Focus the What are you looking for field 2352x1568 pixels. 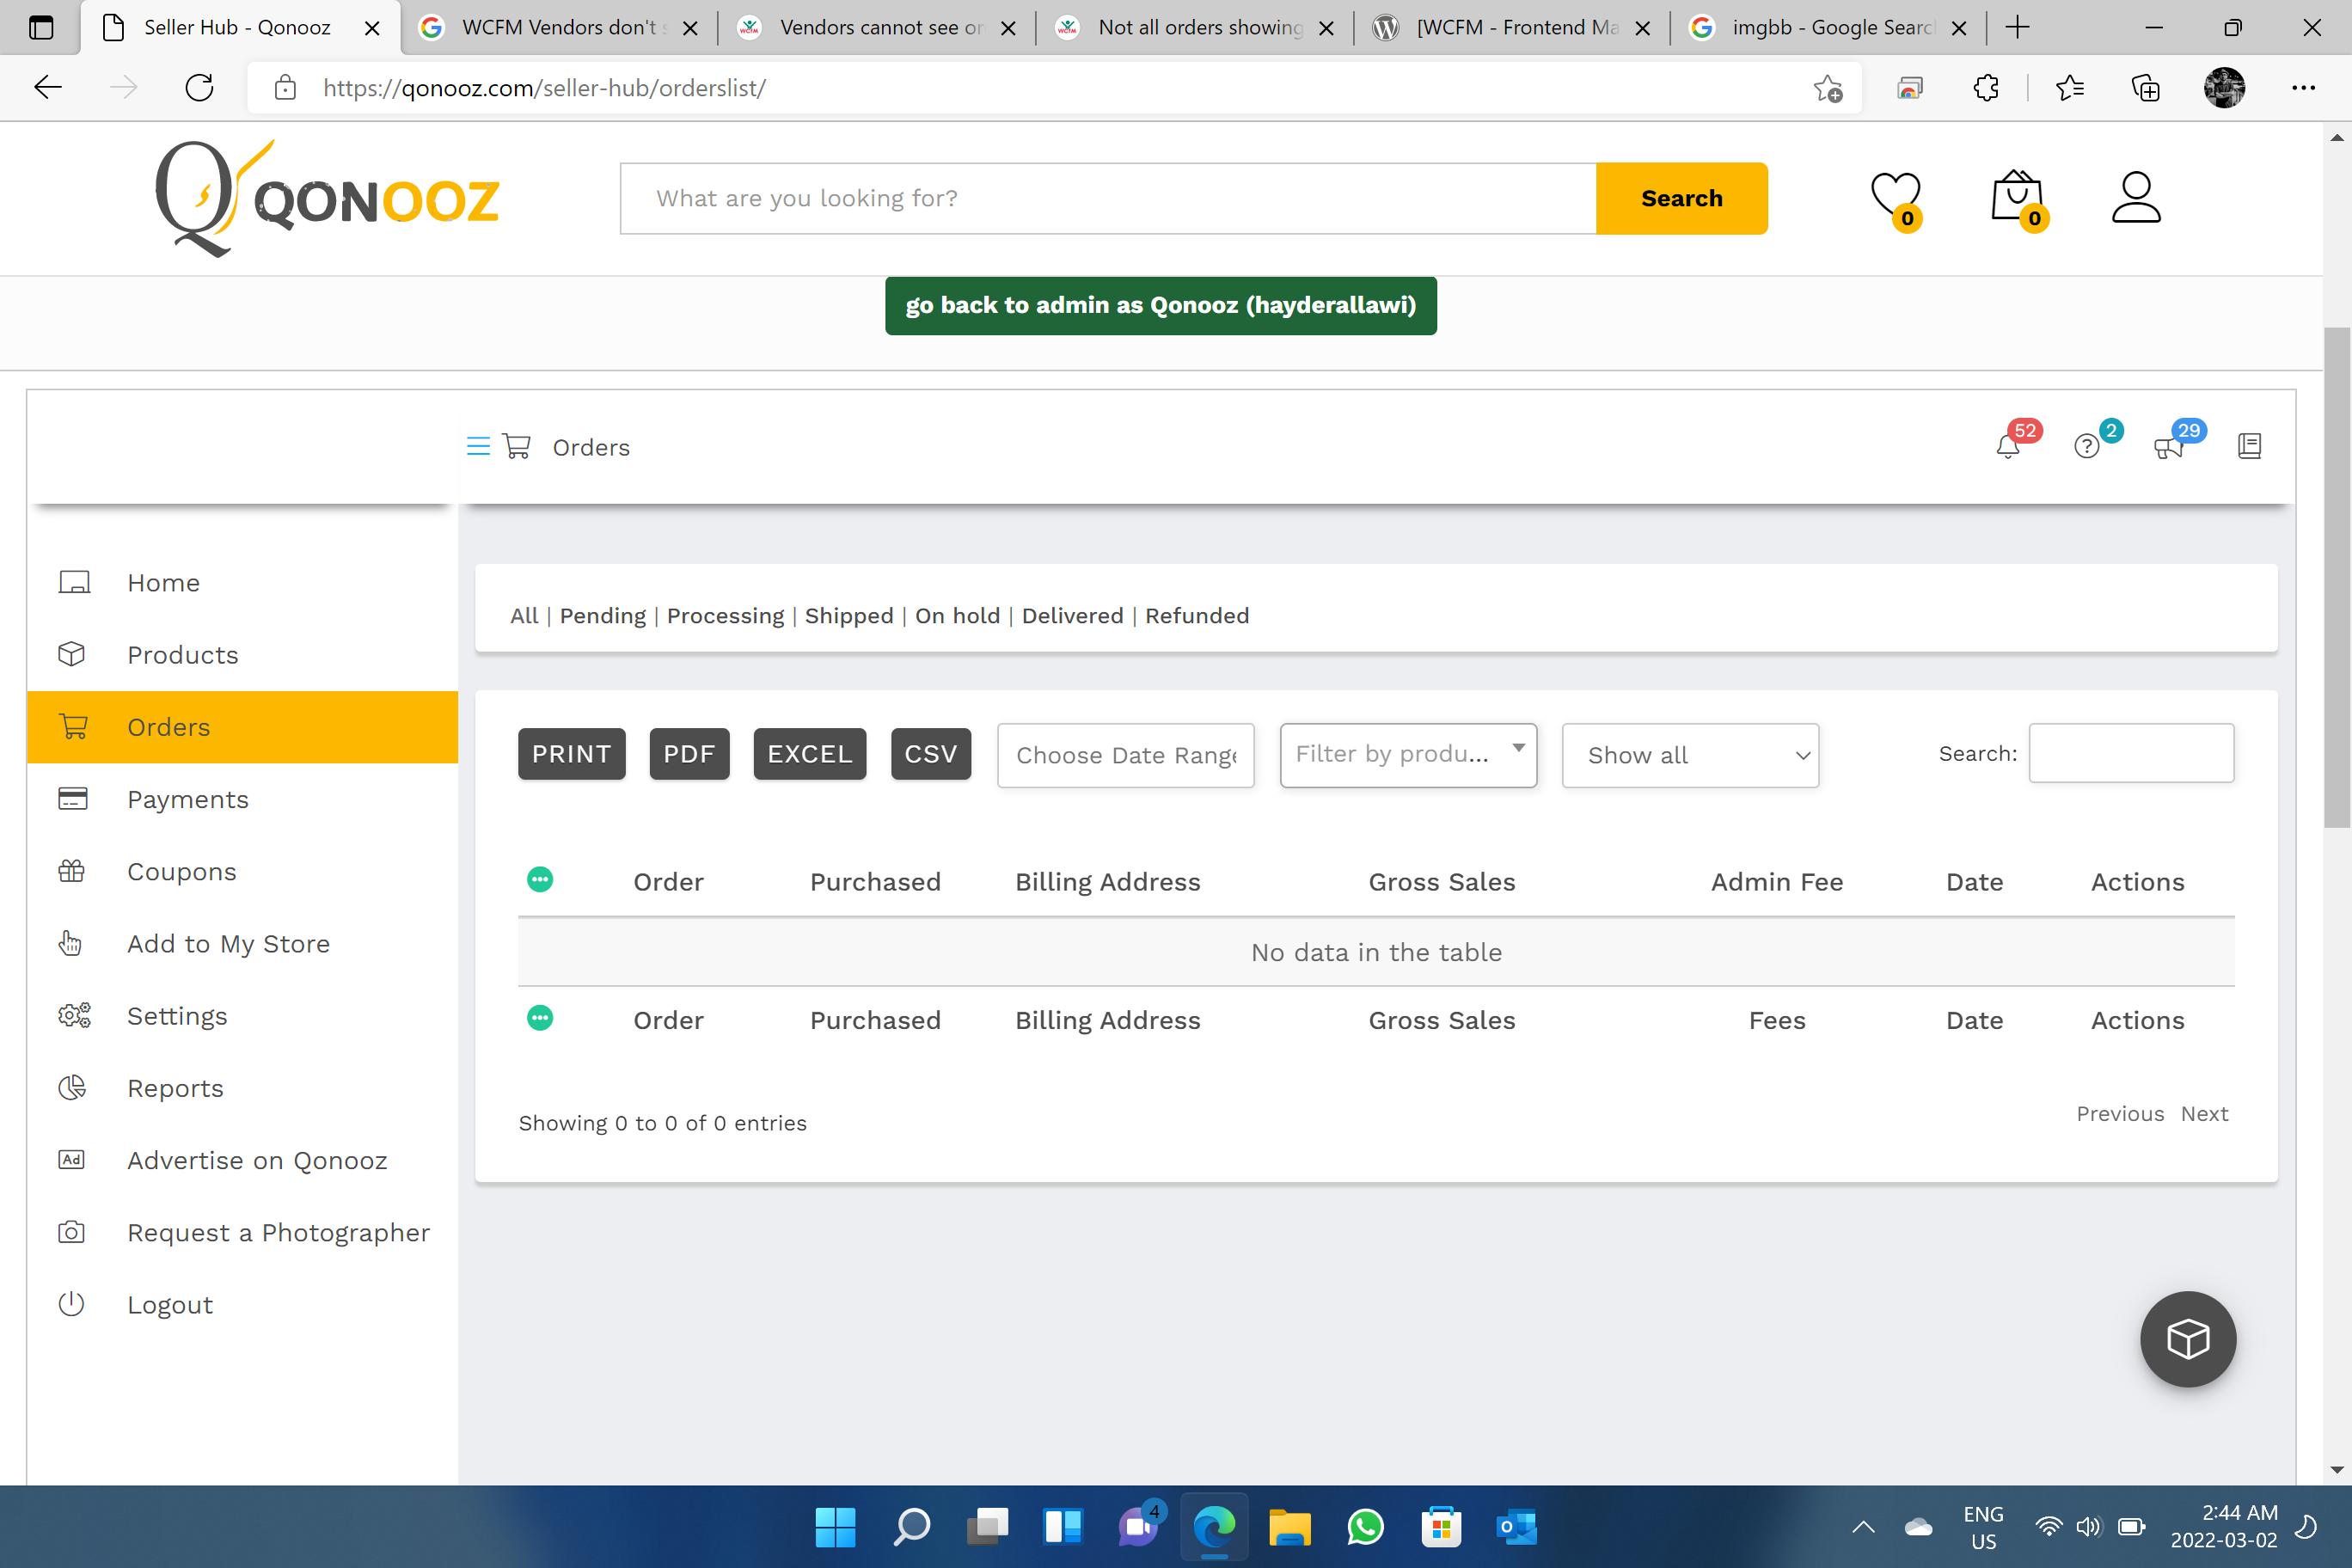(x=1108, y=198)
